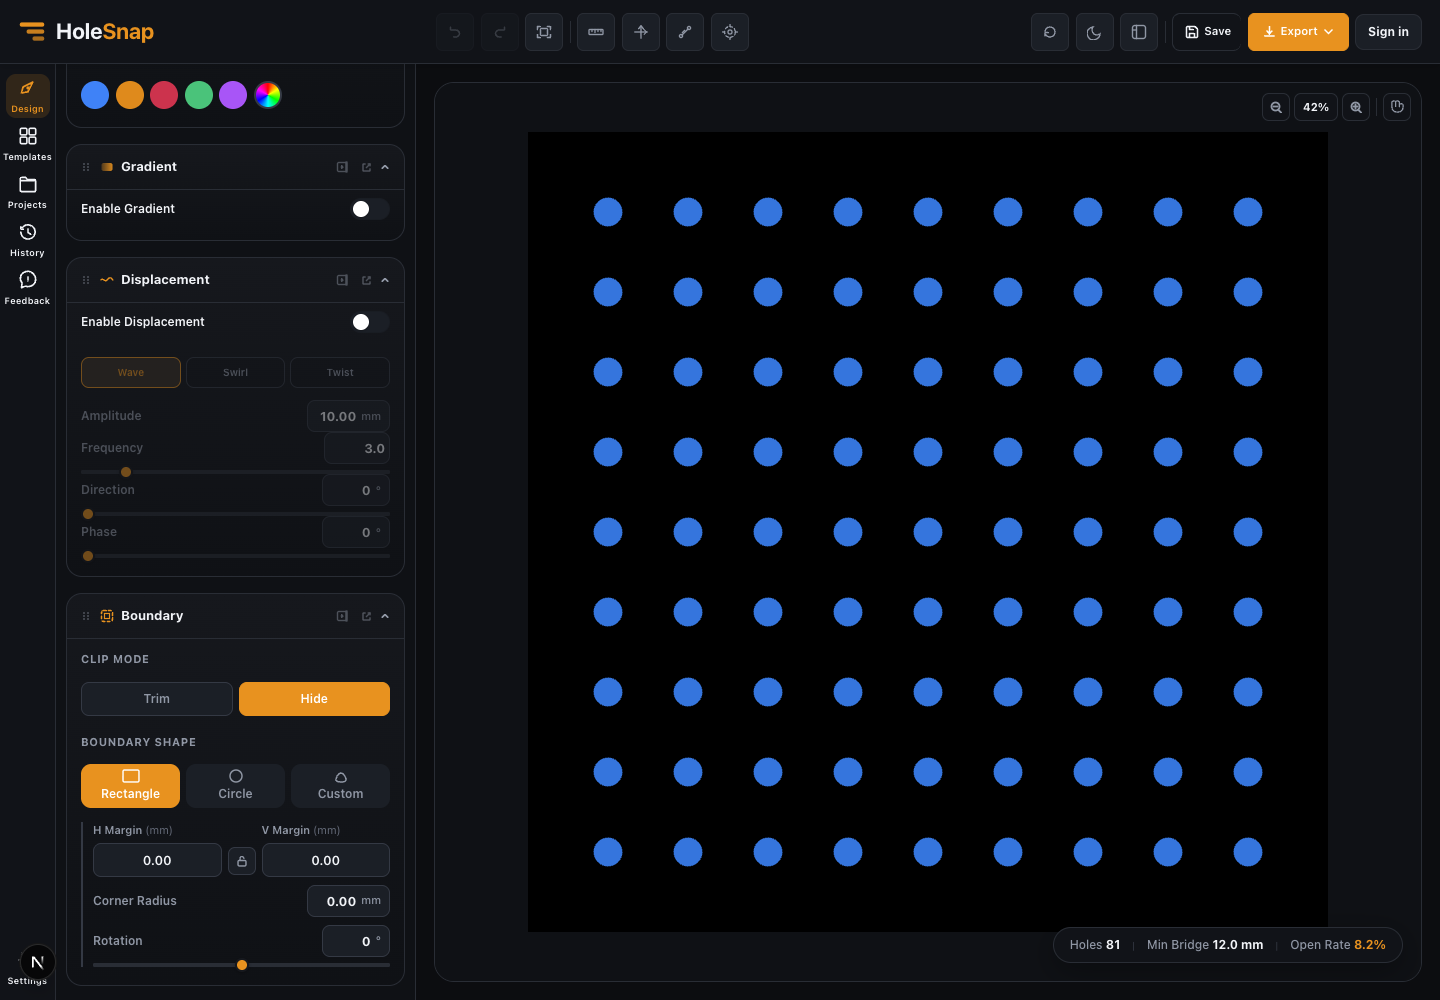
Task: Click the circular reset icon near Save
Action: click(1050, 32)
